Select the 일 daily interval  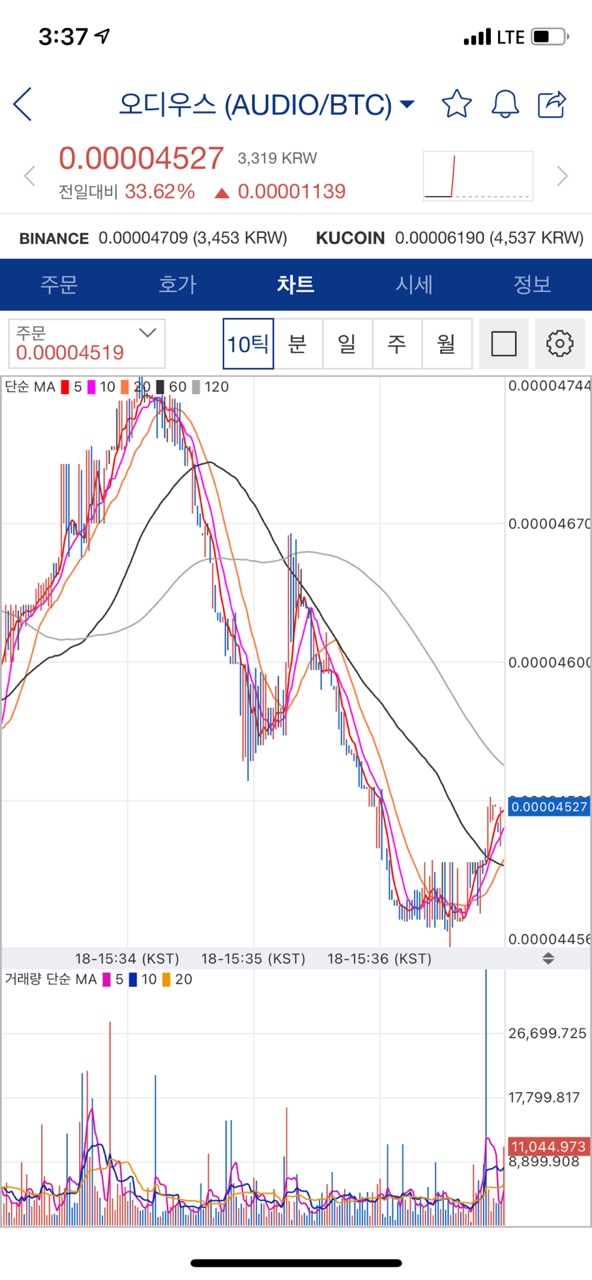pyautogui.click(x=347, y=344)
